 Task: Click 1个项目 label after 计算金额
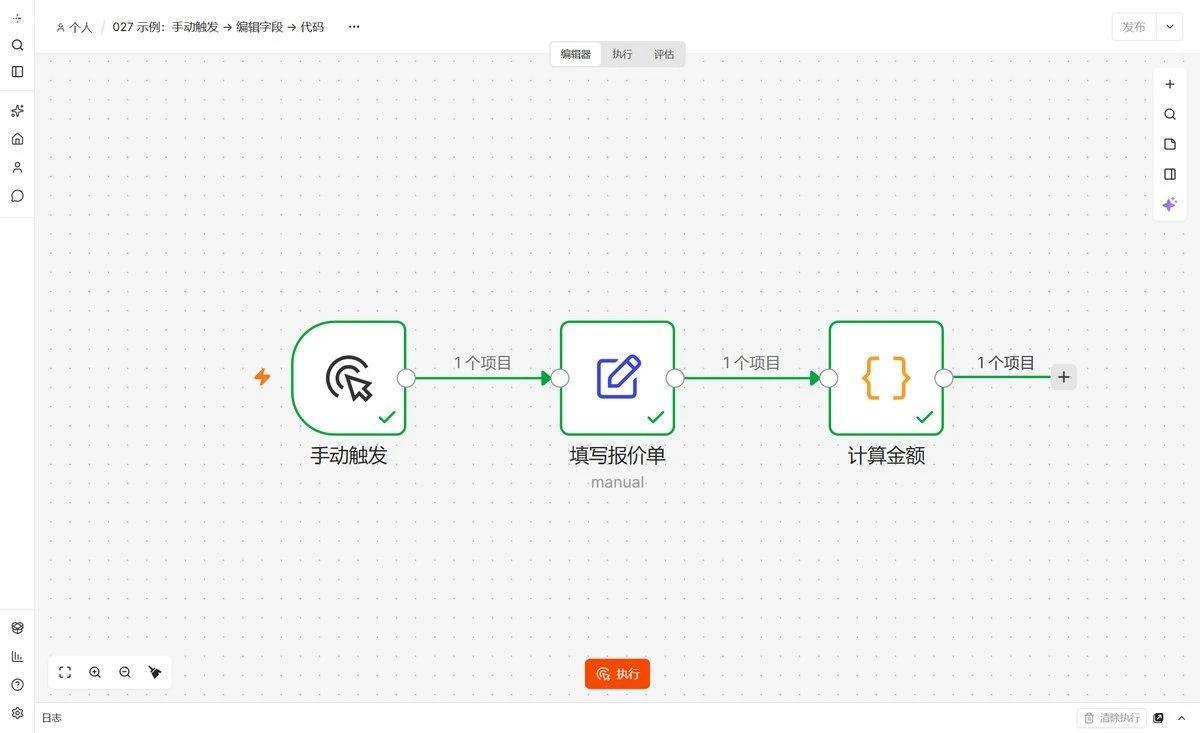tap(1006, 363)
